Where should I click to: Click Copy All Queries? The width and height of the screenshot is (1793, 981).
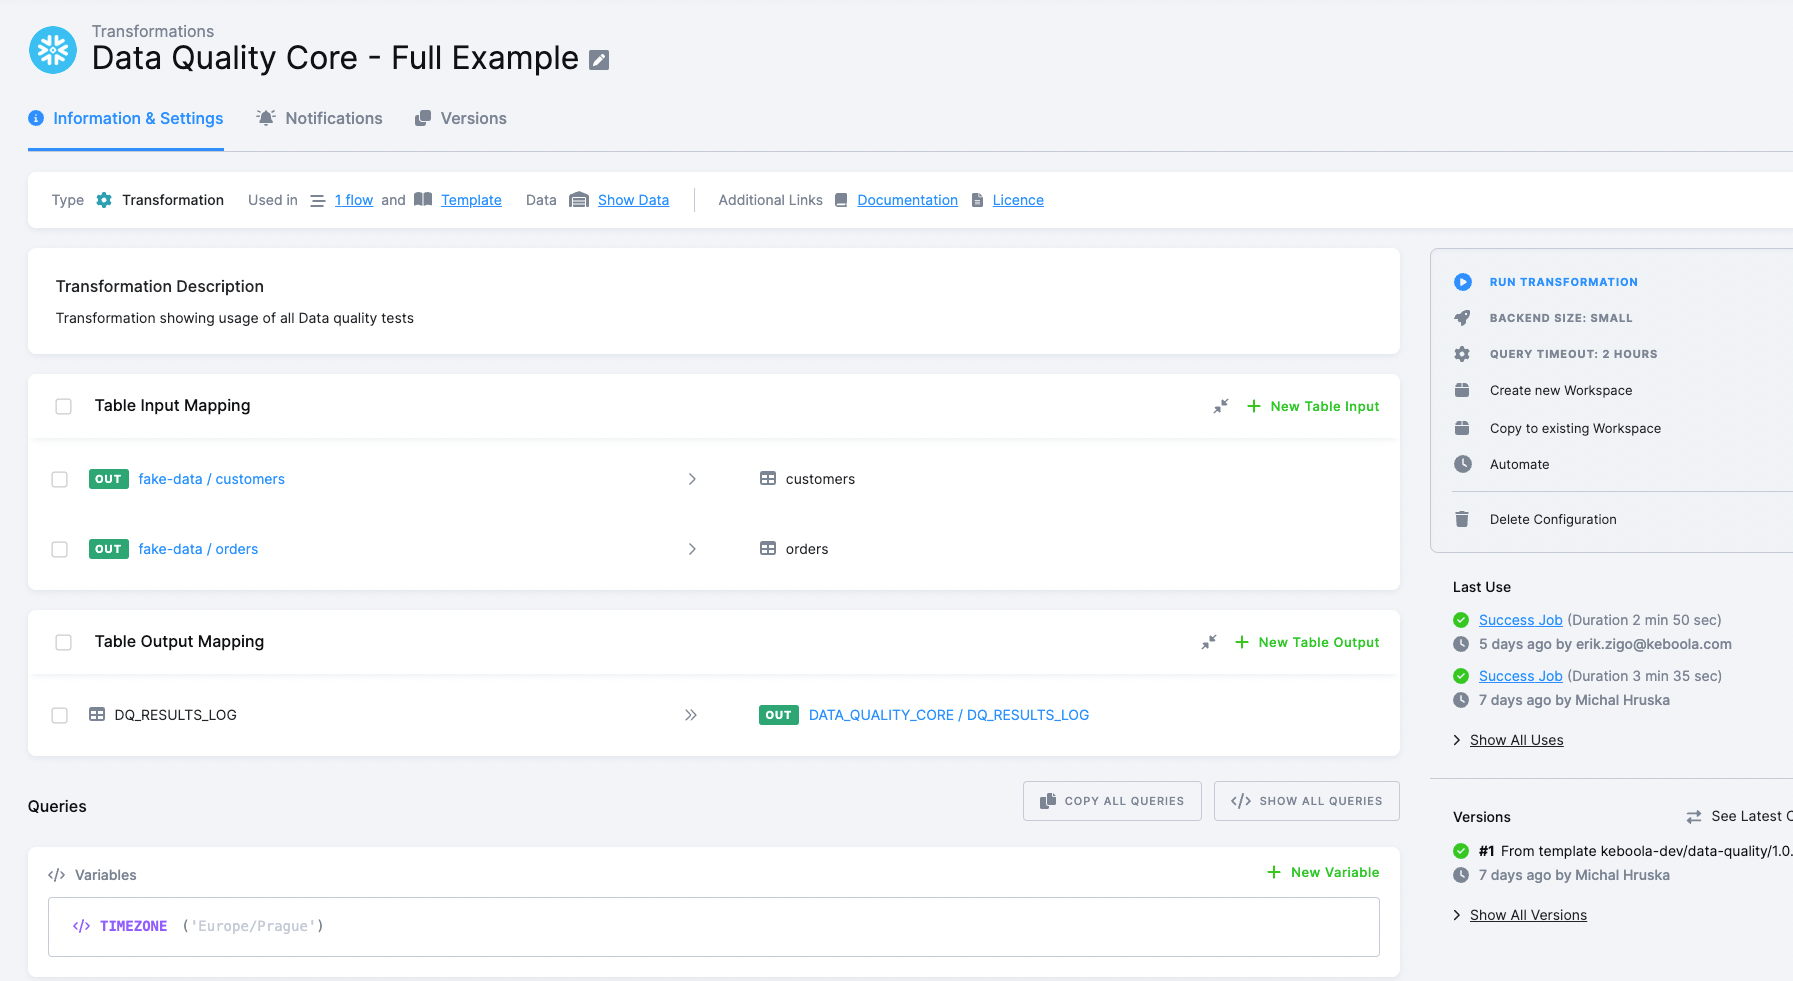point(1111,800)
